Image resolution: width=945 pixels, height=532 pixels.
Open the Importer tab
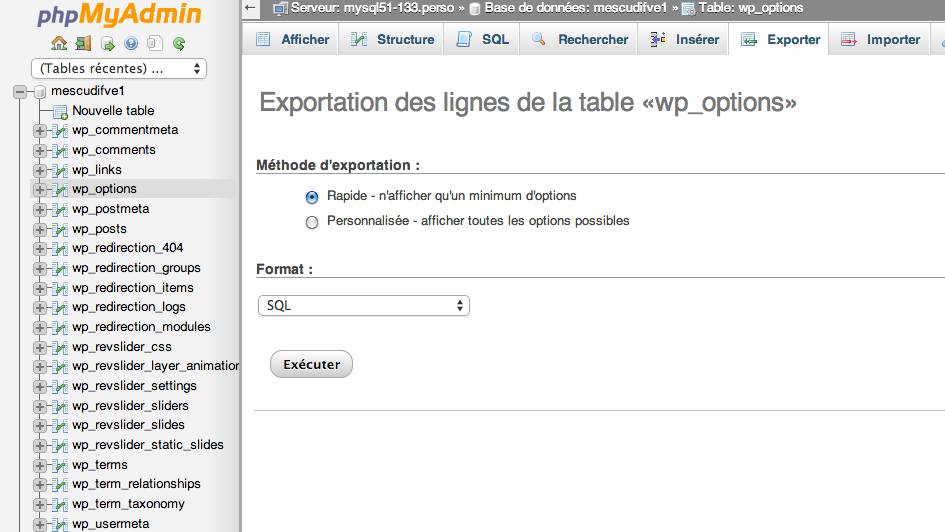[x=880, y=39]
